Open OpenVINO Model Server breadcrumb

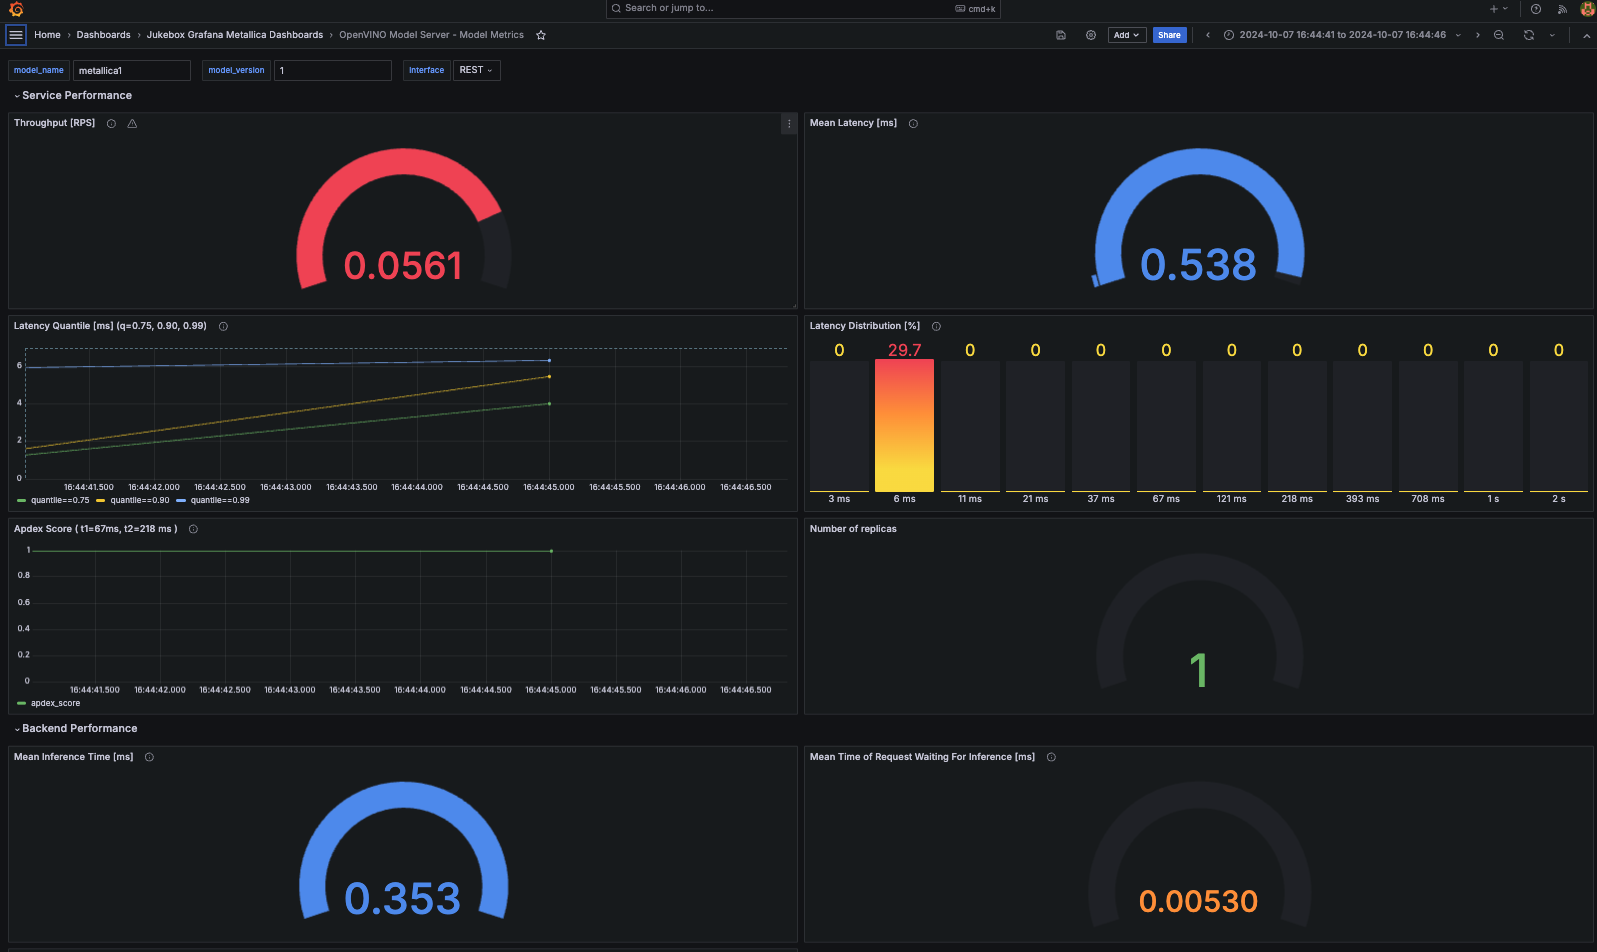[431, 35]
